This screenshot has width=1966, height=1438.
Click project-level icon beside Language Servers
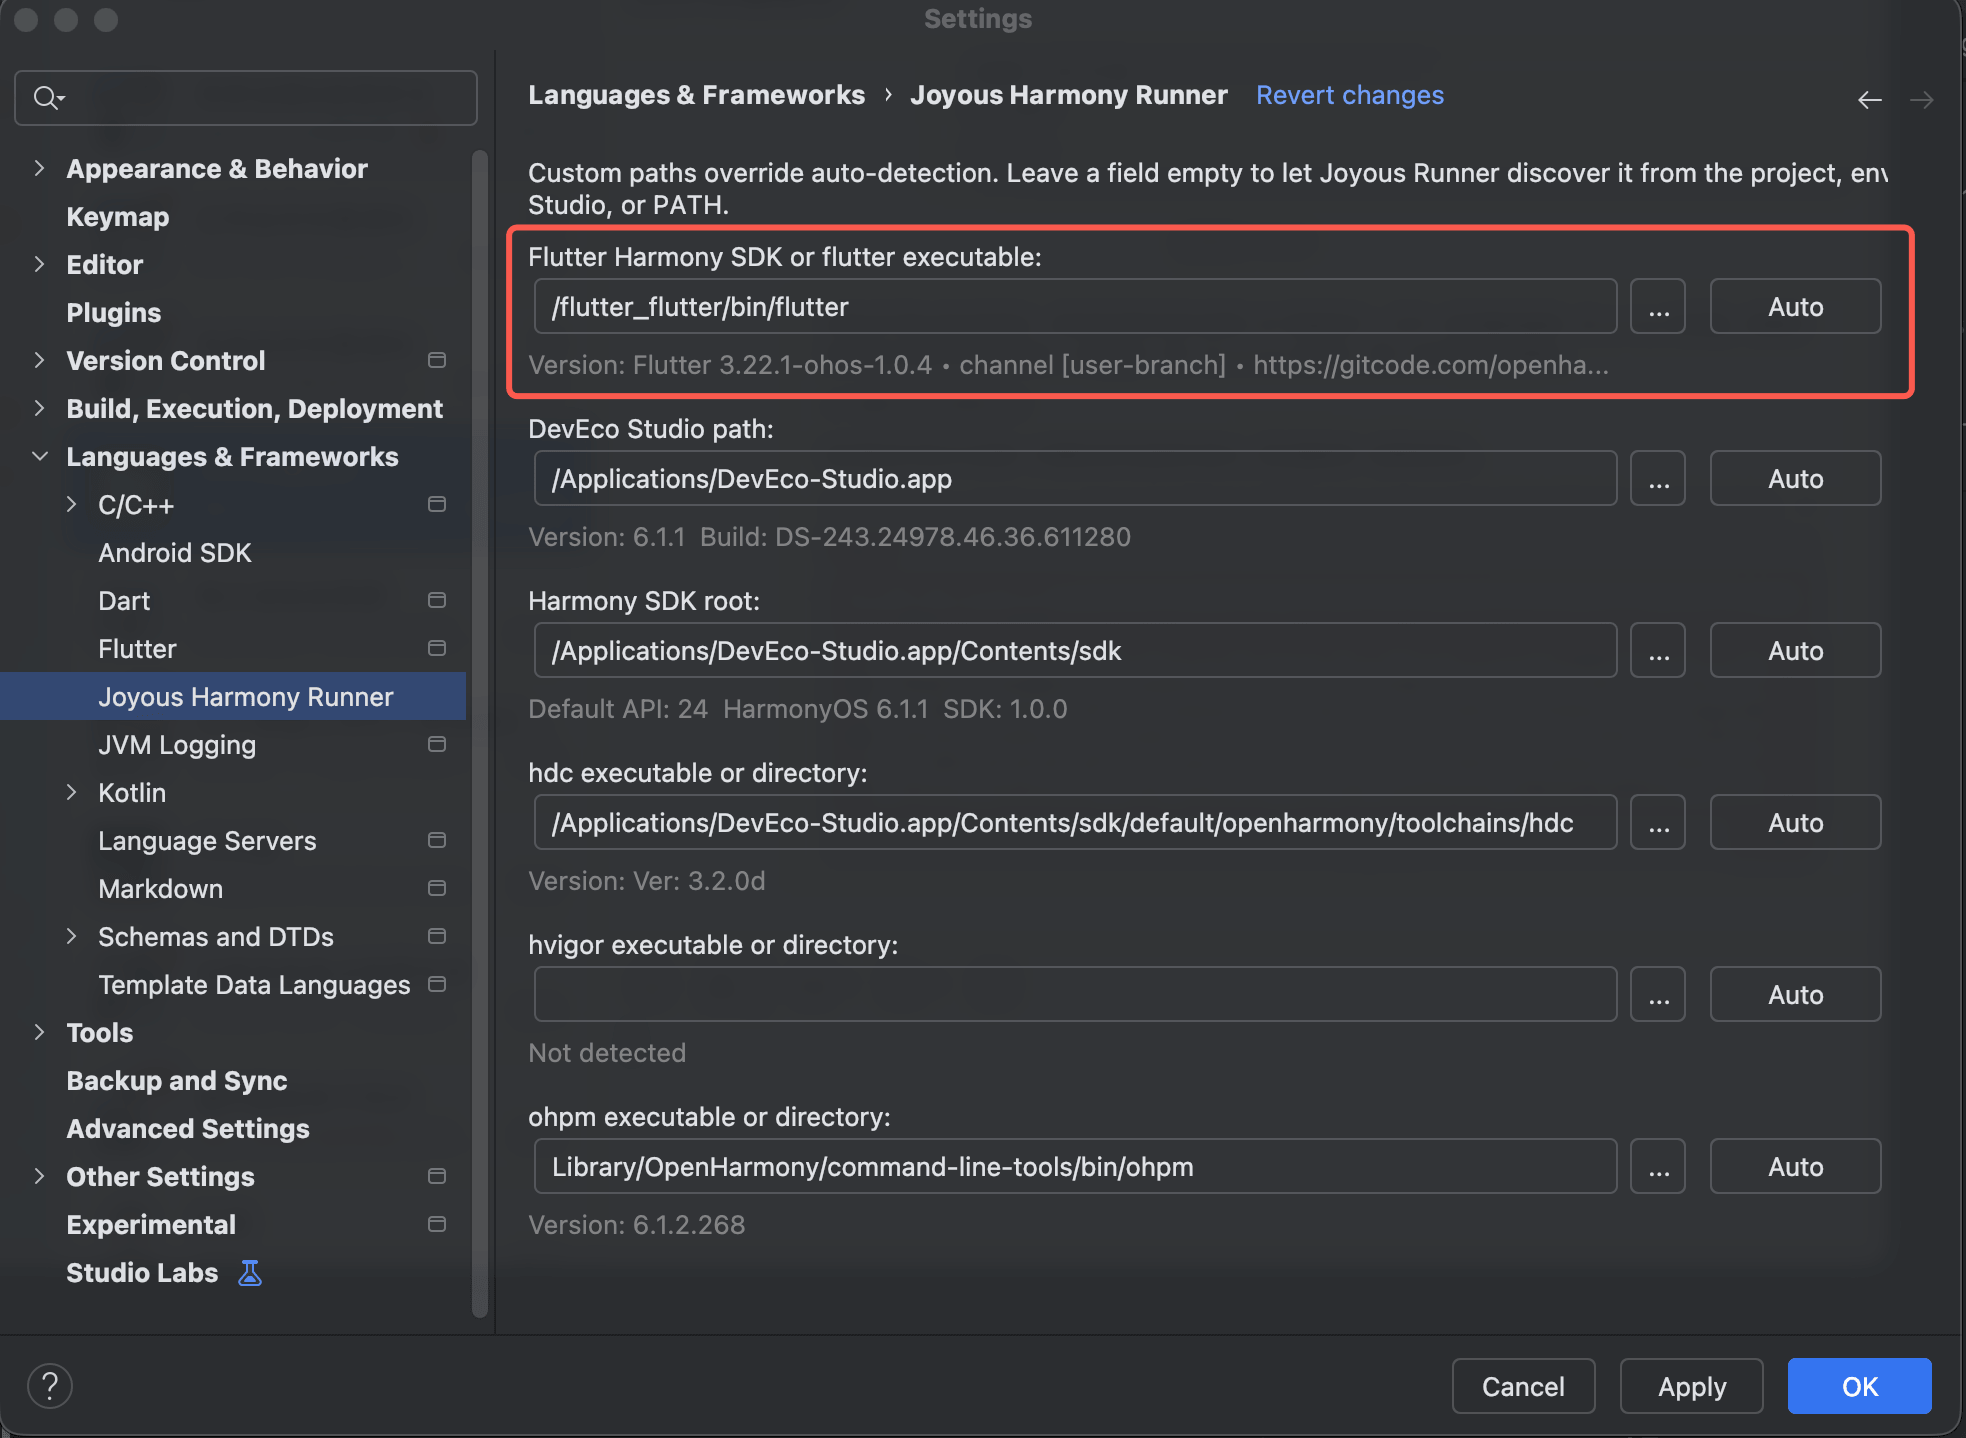click(x=437, y=840)
